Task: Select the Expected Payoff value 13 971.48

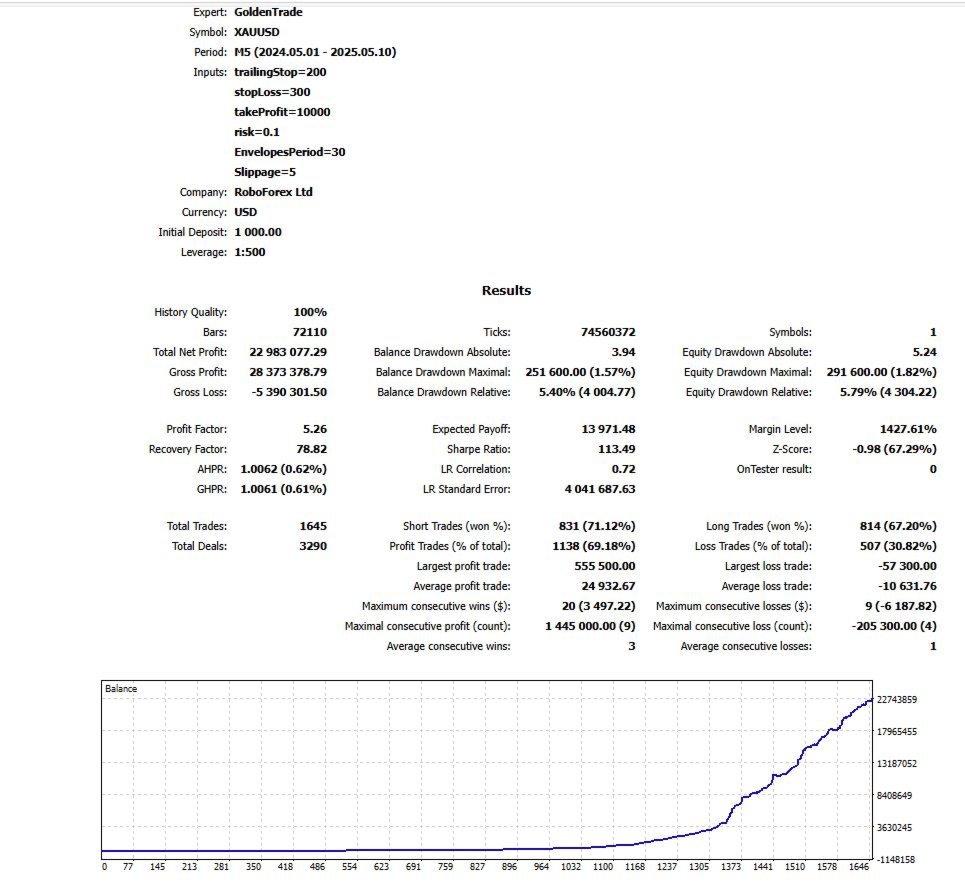Action: coord(608,429)
